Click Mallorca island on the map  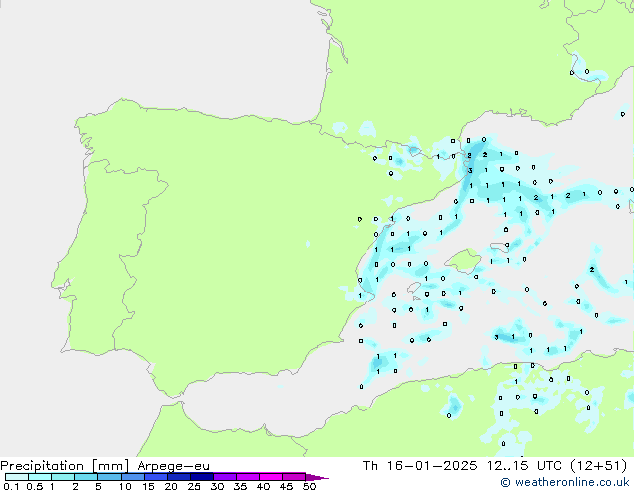pyautogui.click(x=463, y=261)
